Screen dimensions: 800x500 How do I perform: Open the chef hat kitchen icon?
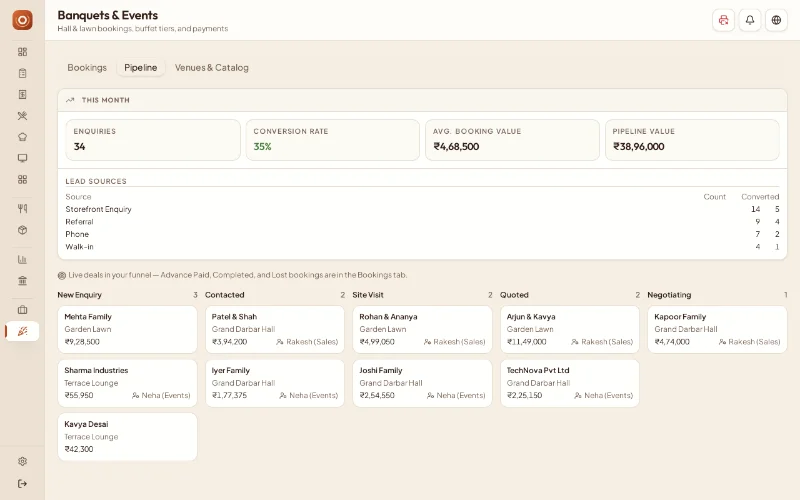point(22,137)
